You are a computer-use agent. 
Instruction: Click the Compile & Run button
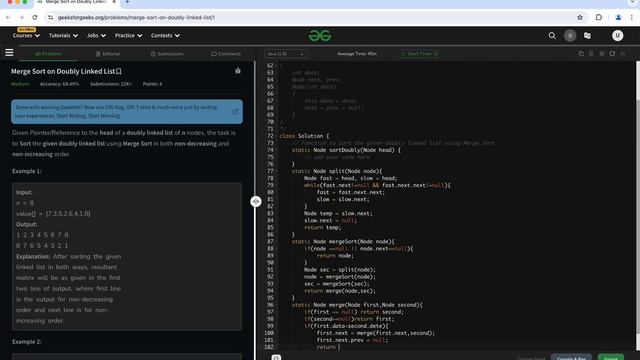(x=571, y=358)
